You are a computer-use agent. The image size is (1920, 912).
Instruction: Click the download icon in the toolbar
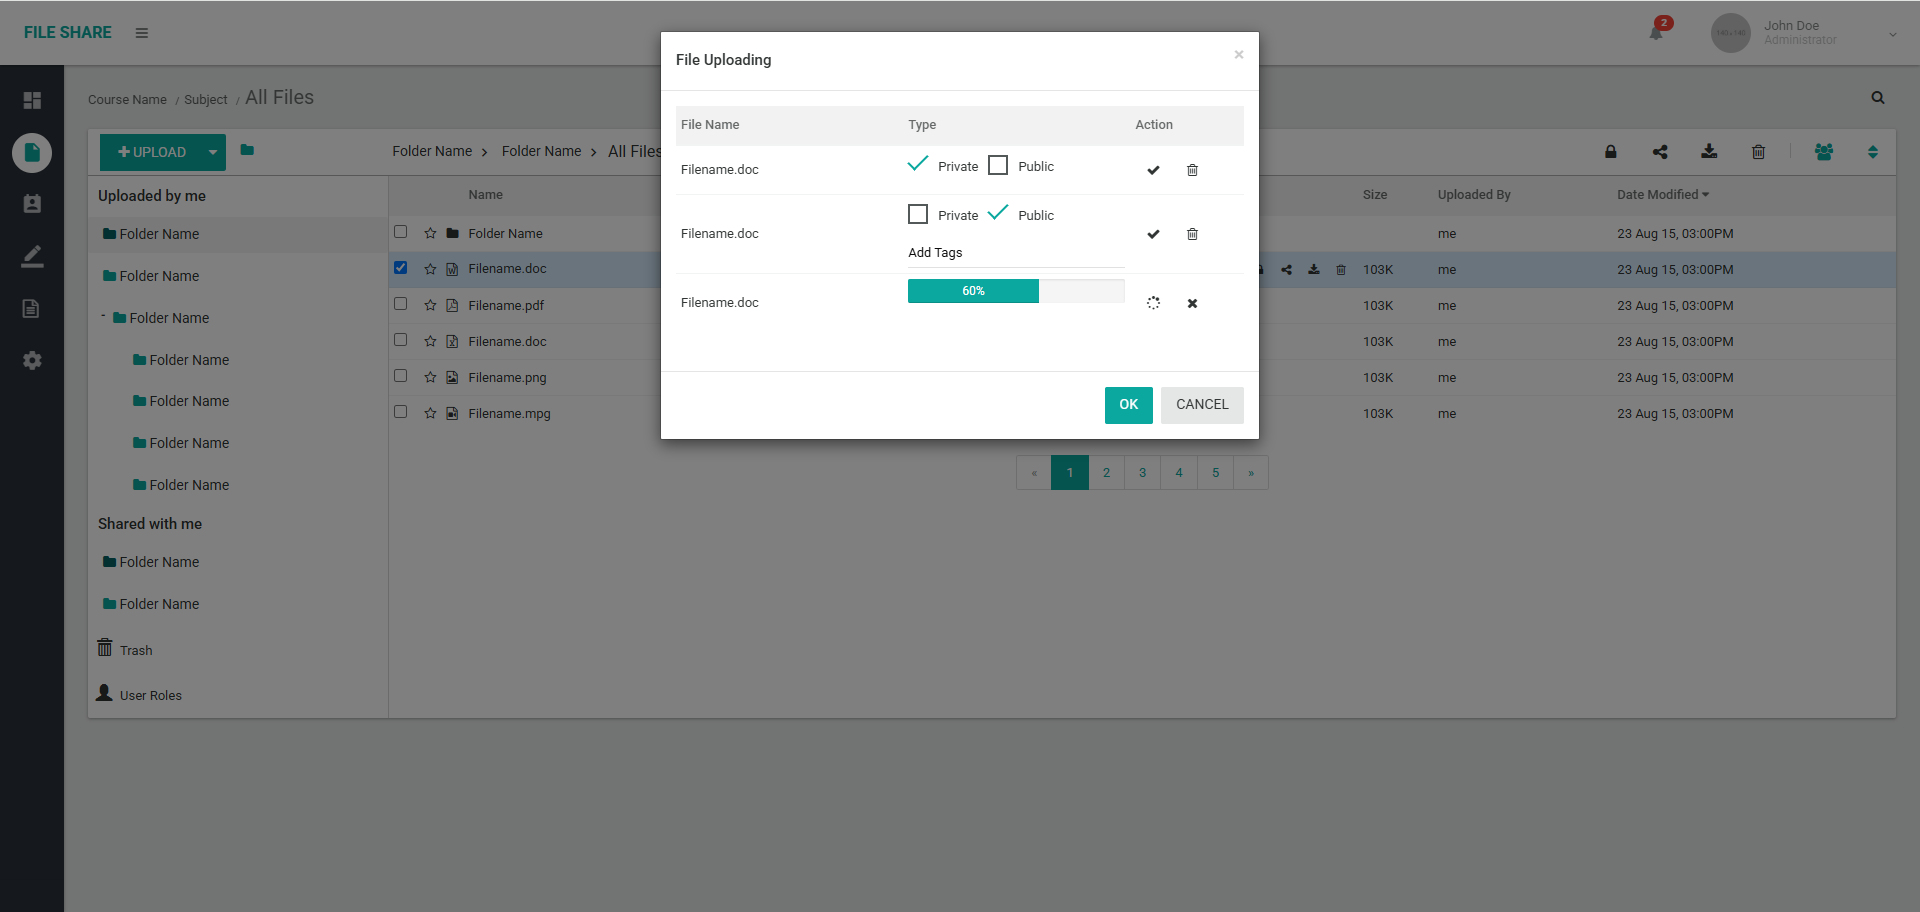tap(1709, 152)
